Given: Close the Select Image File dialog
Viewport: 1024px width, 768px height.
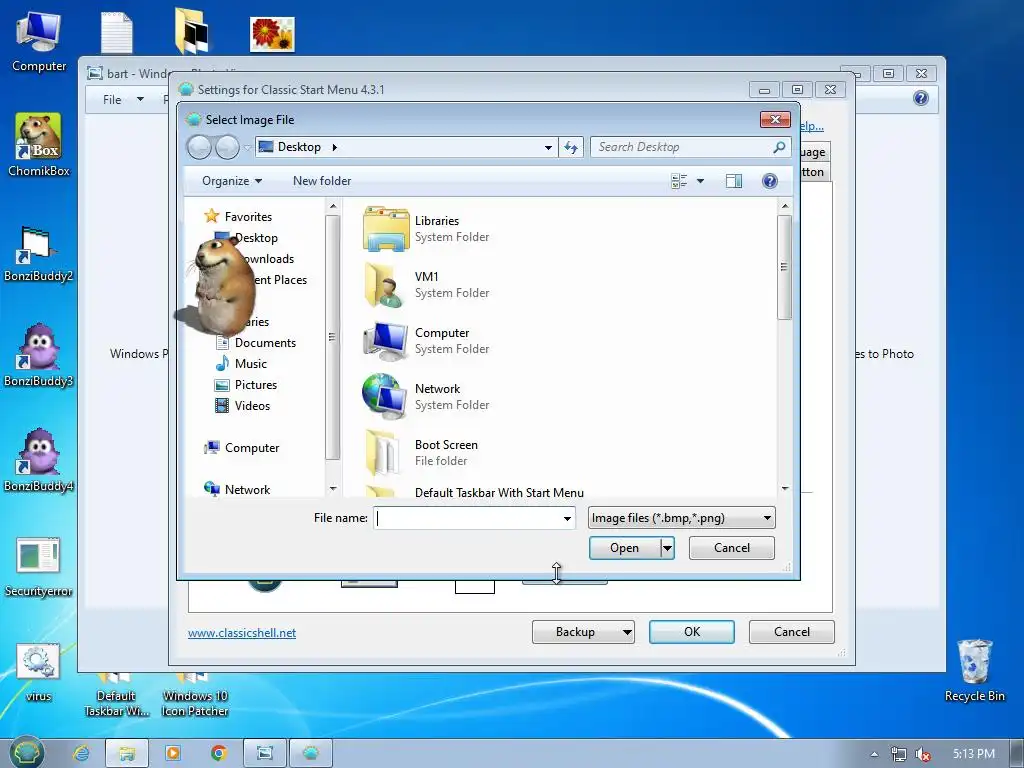Looking at the screenshot, I should point(775,120).
